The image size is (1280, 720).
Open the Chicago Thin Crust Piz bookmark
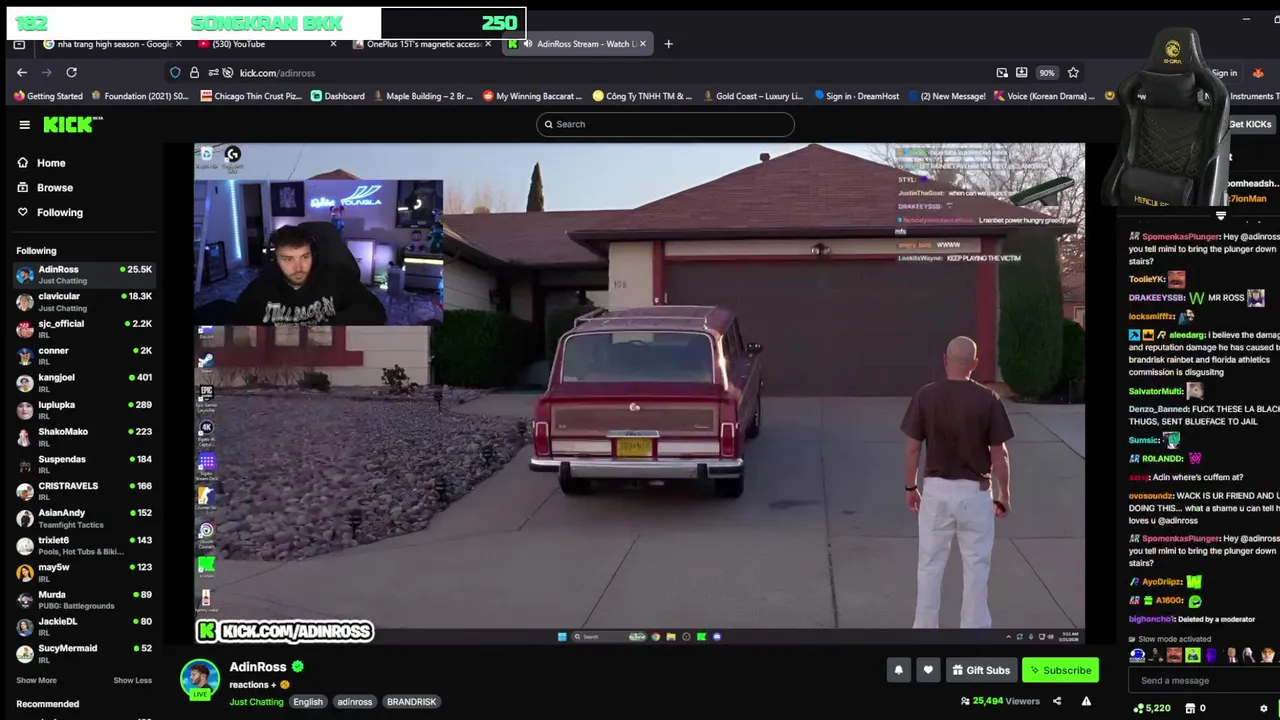[x=251, y=96]
